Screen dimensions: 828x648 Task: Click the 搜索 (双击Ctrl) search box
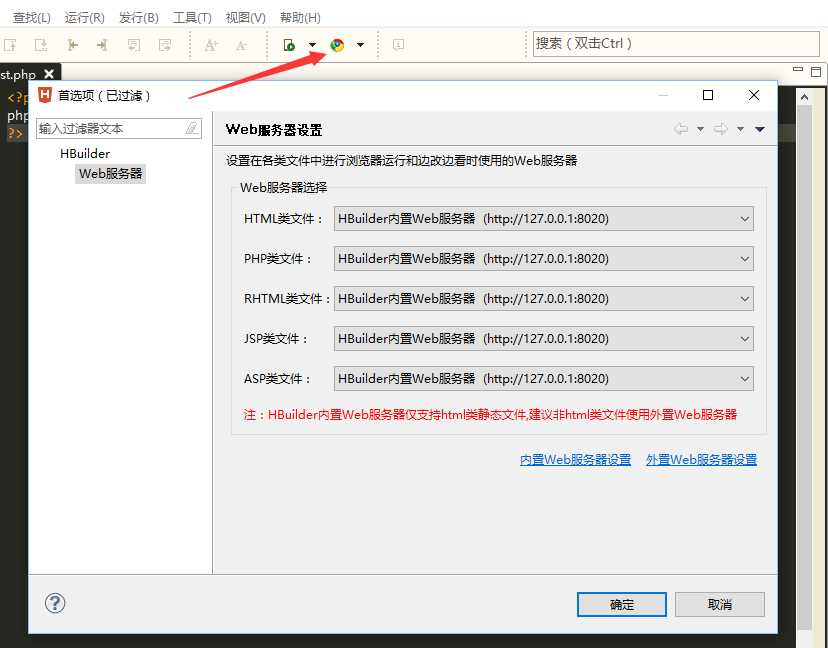point(676,43)
